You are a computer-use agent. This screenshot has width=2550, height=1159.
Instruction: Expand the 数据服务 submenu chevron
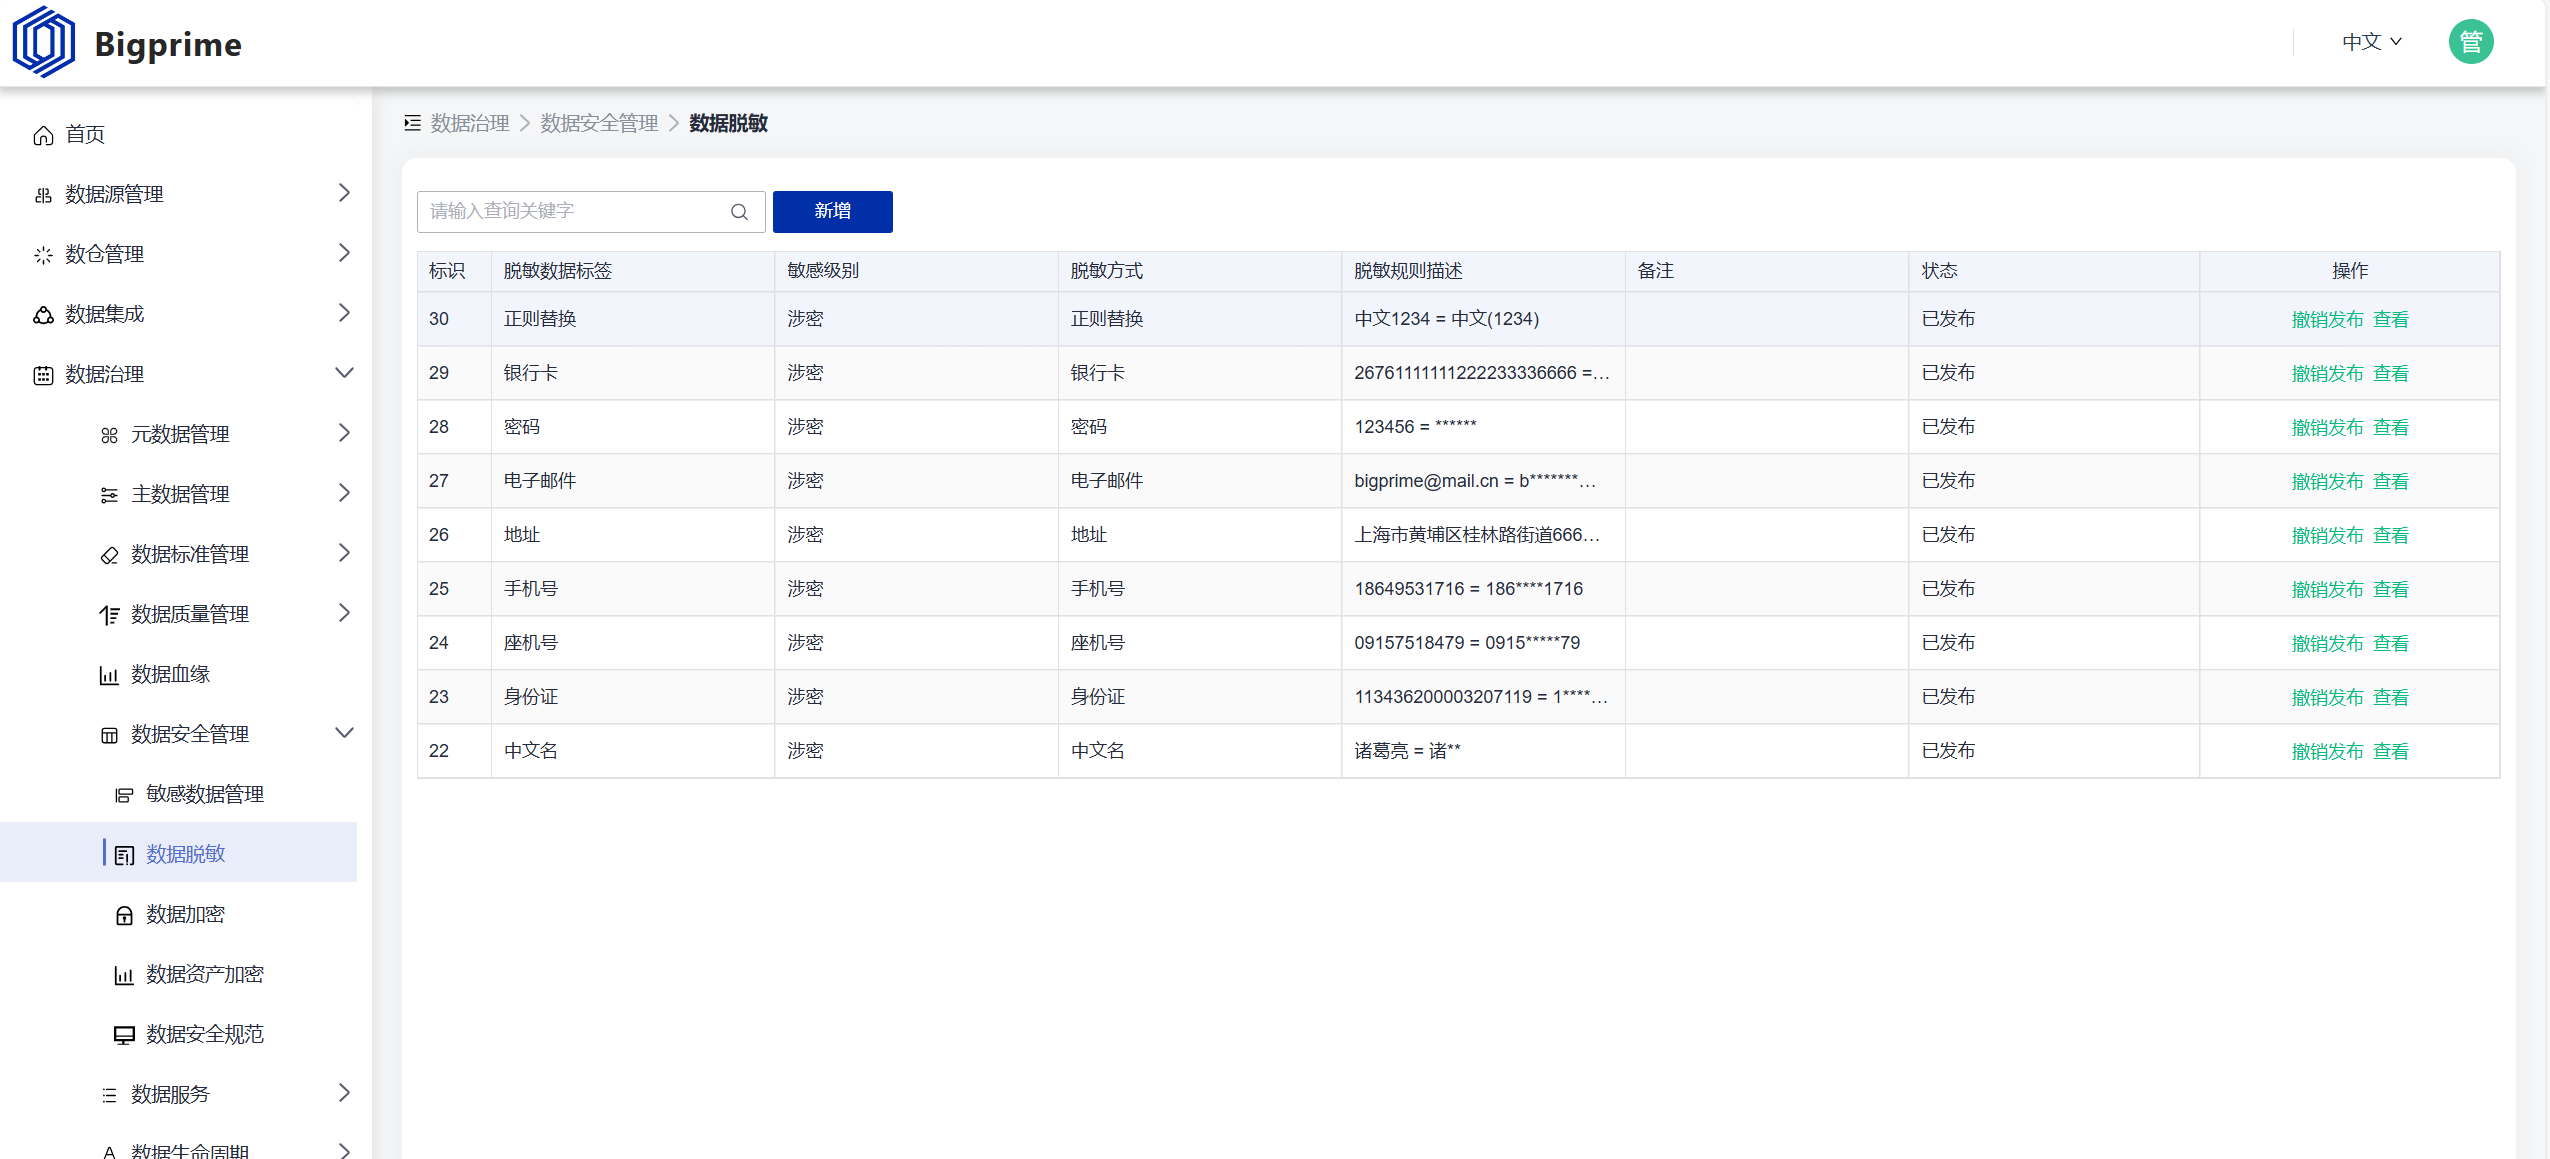click(344, 1092)
